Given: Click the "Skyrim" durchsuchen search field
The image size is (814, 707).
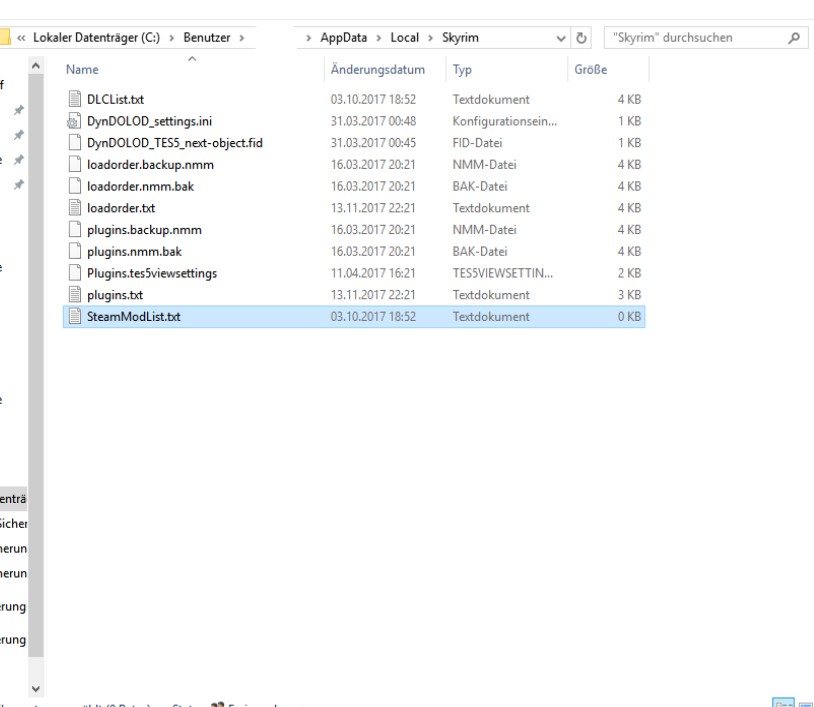Looking at the screenshot, I should (x=690, y=38).
